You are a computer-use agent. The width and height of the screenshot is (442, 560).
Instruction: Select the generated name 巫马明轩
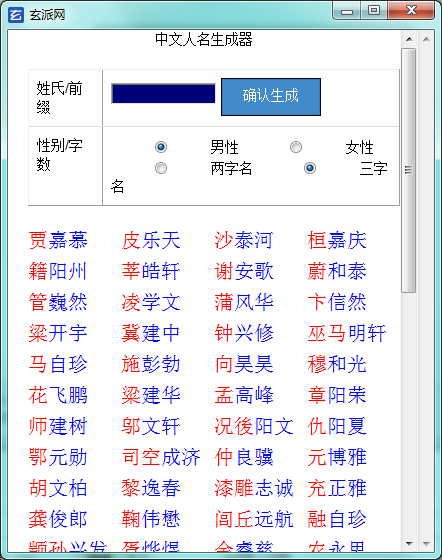[x=347, y=333]
